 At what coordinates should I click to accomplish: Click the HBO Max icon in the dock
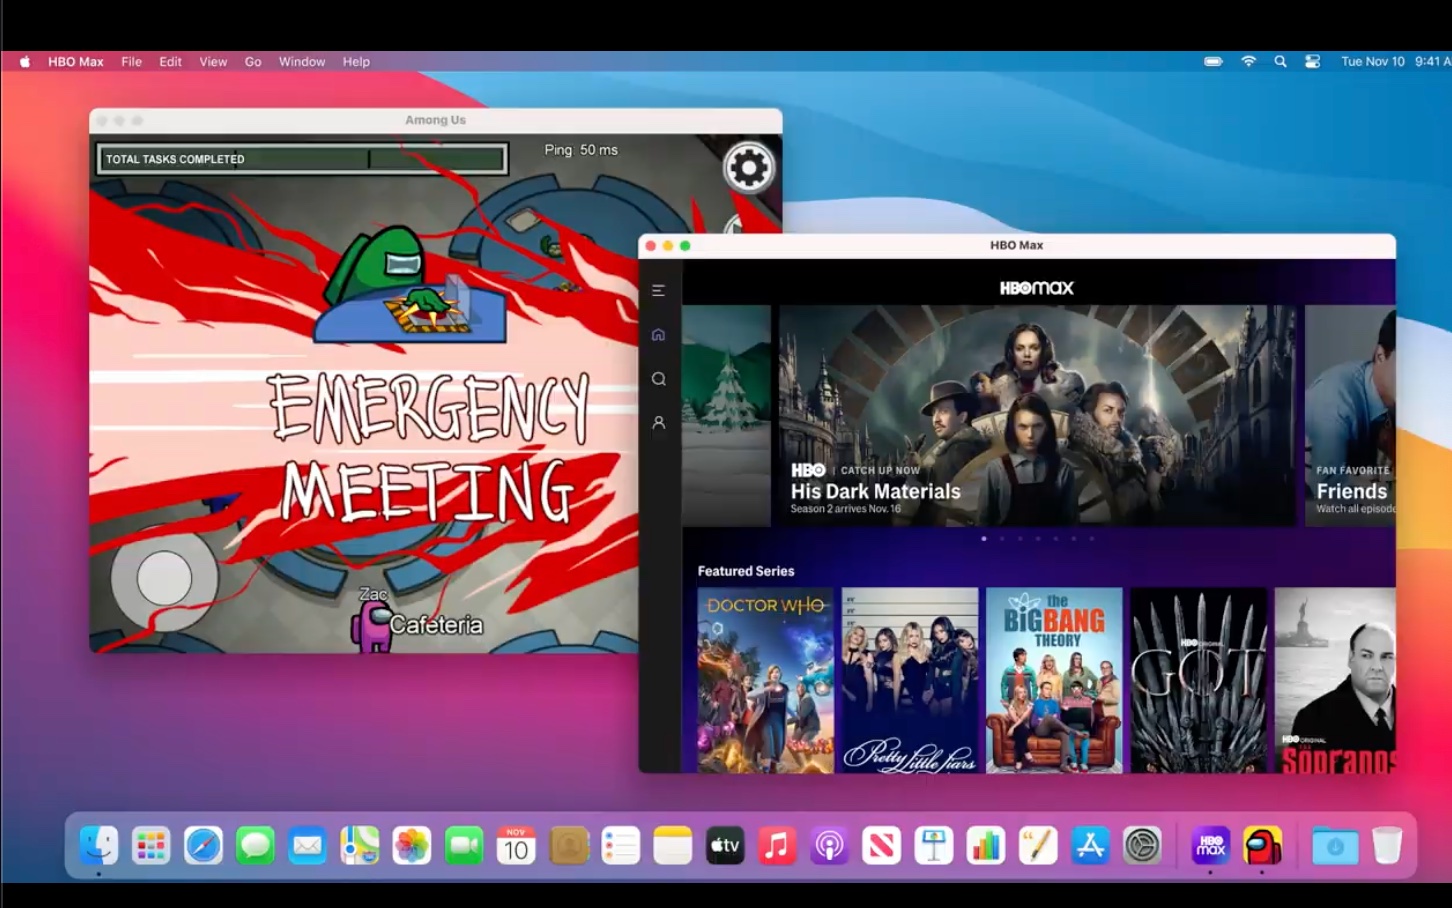[1211, 846]
